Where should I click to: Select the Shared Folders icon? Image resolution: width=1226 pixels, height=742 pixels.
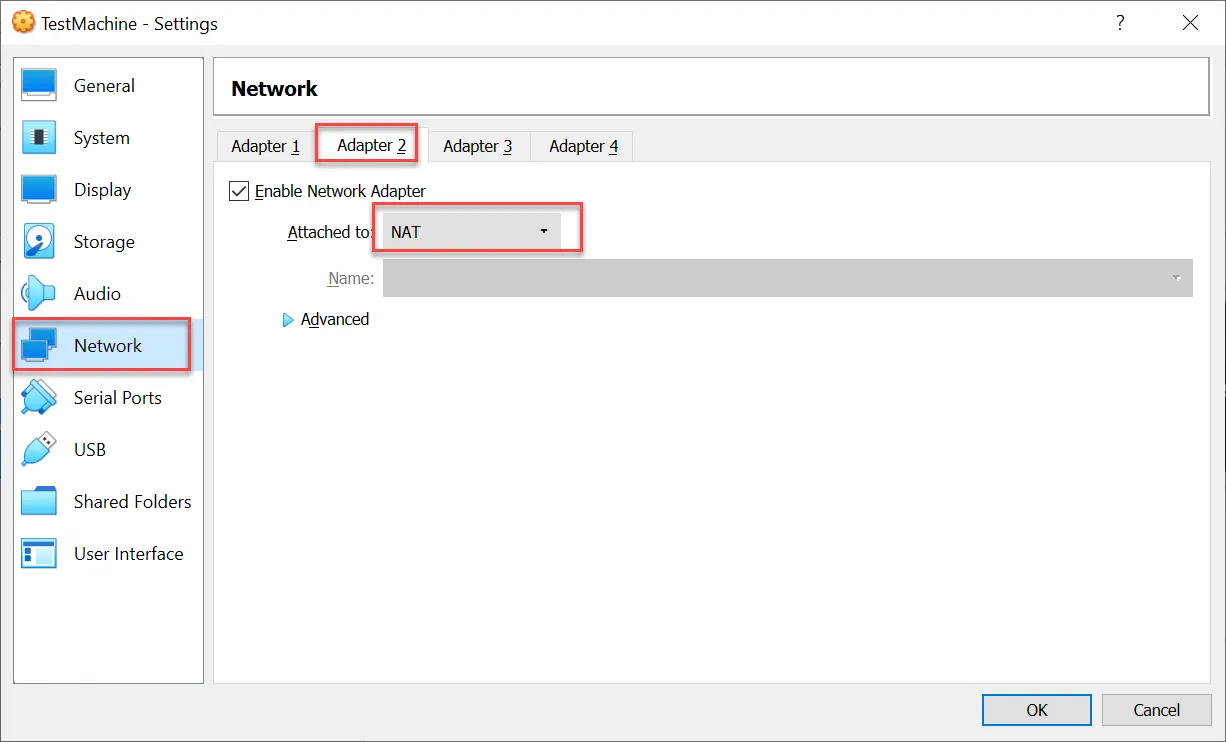click(39, 502)
